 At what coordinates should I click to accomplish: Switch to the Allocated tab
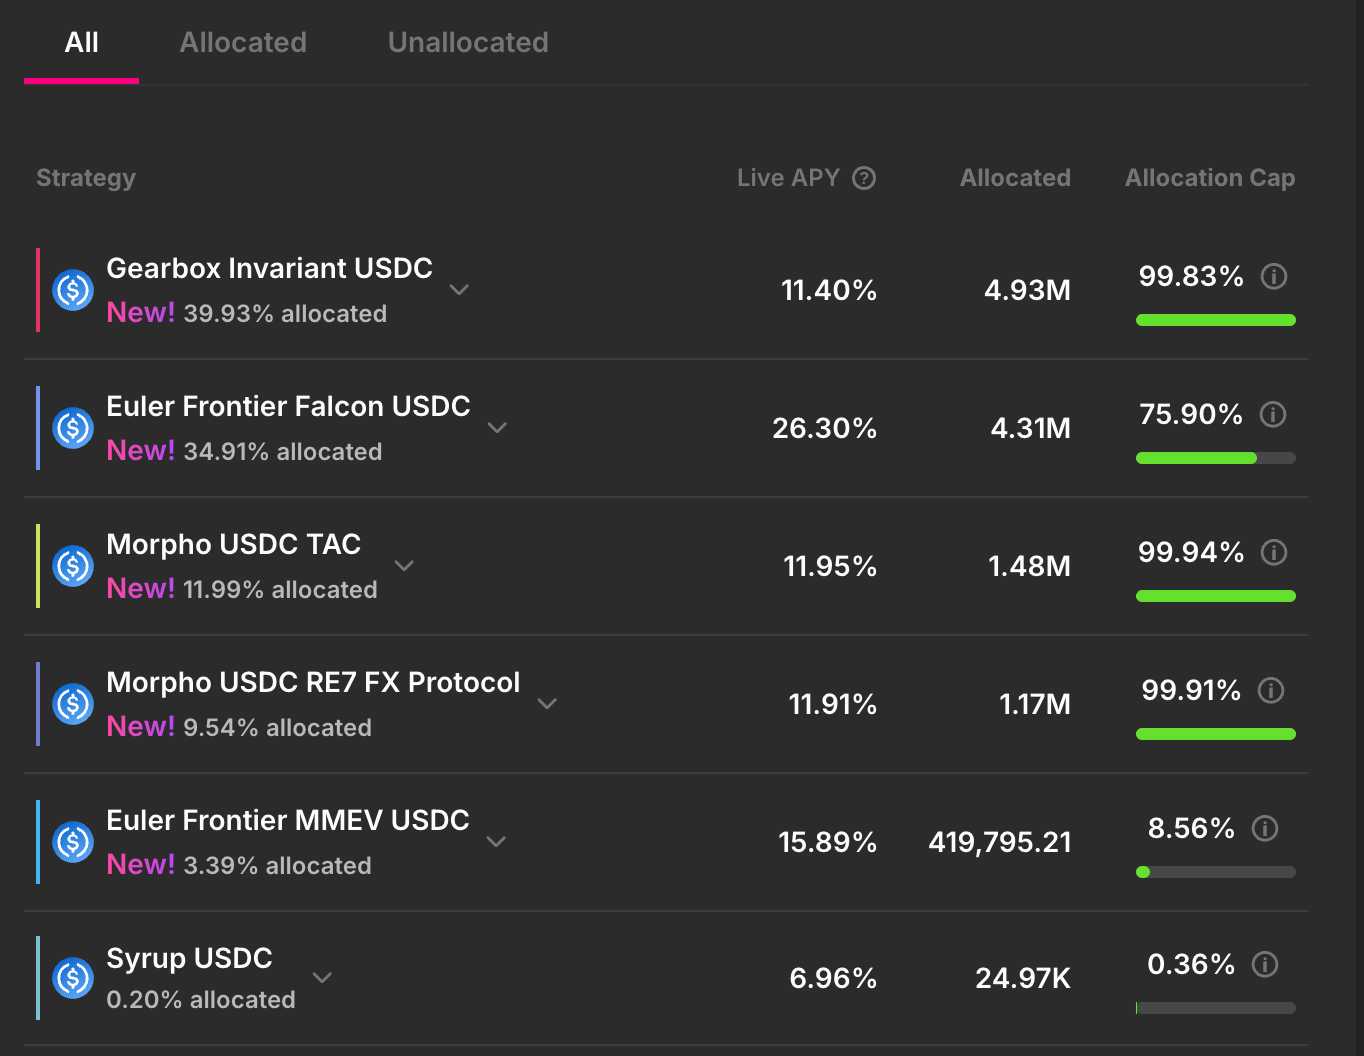pyautogui.click(x=243, y=42)
